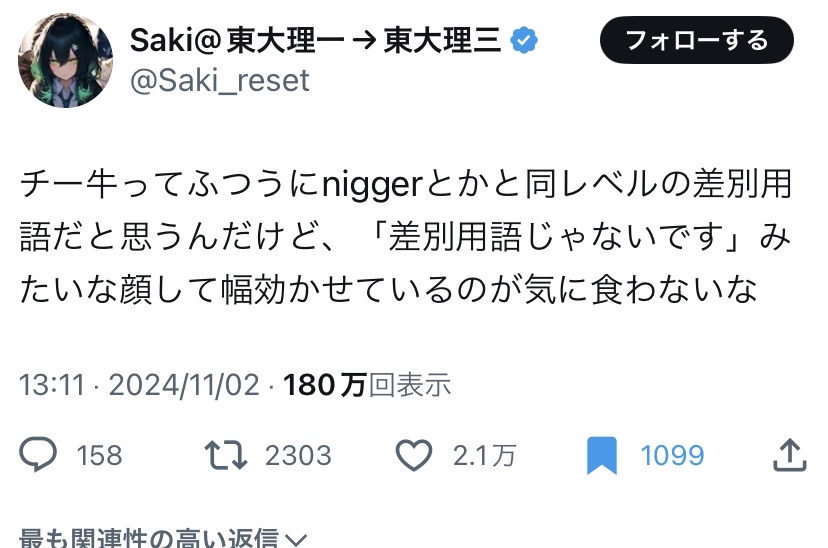Viewport: 828px width, 548px height.
Task: Open the @Saki_reset handle link
Action: (x=220, y=79)
